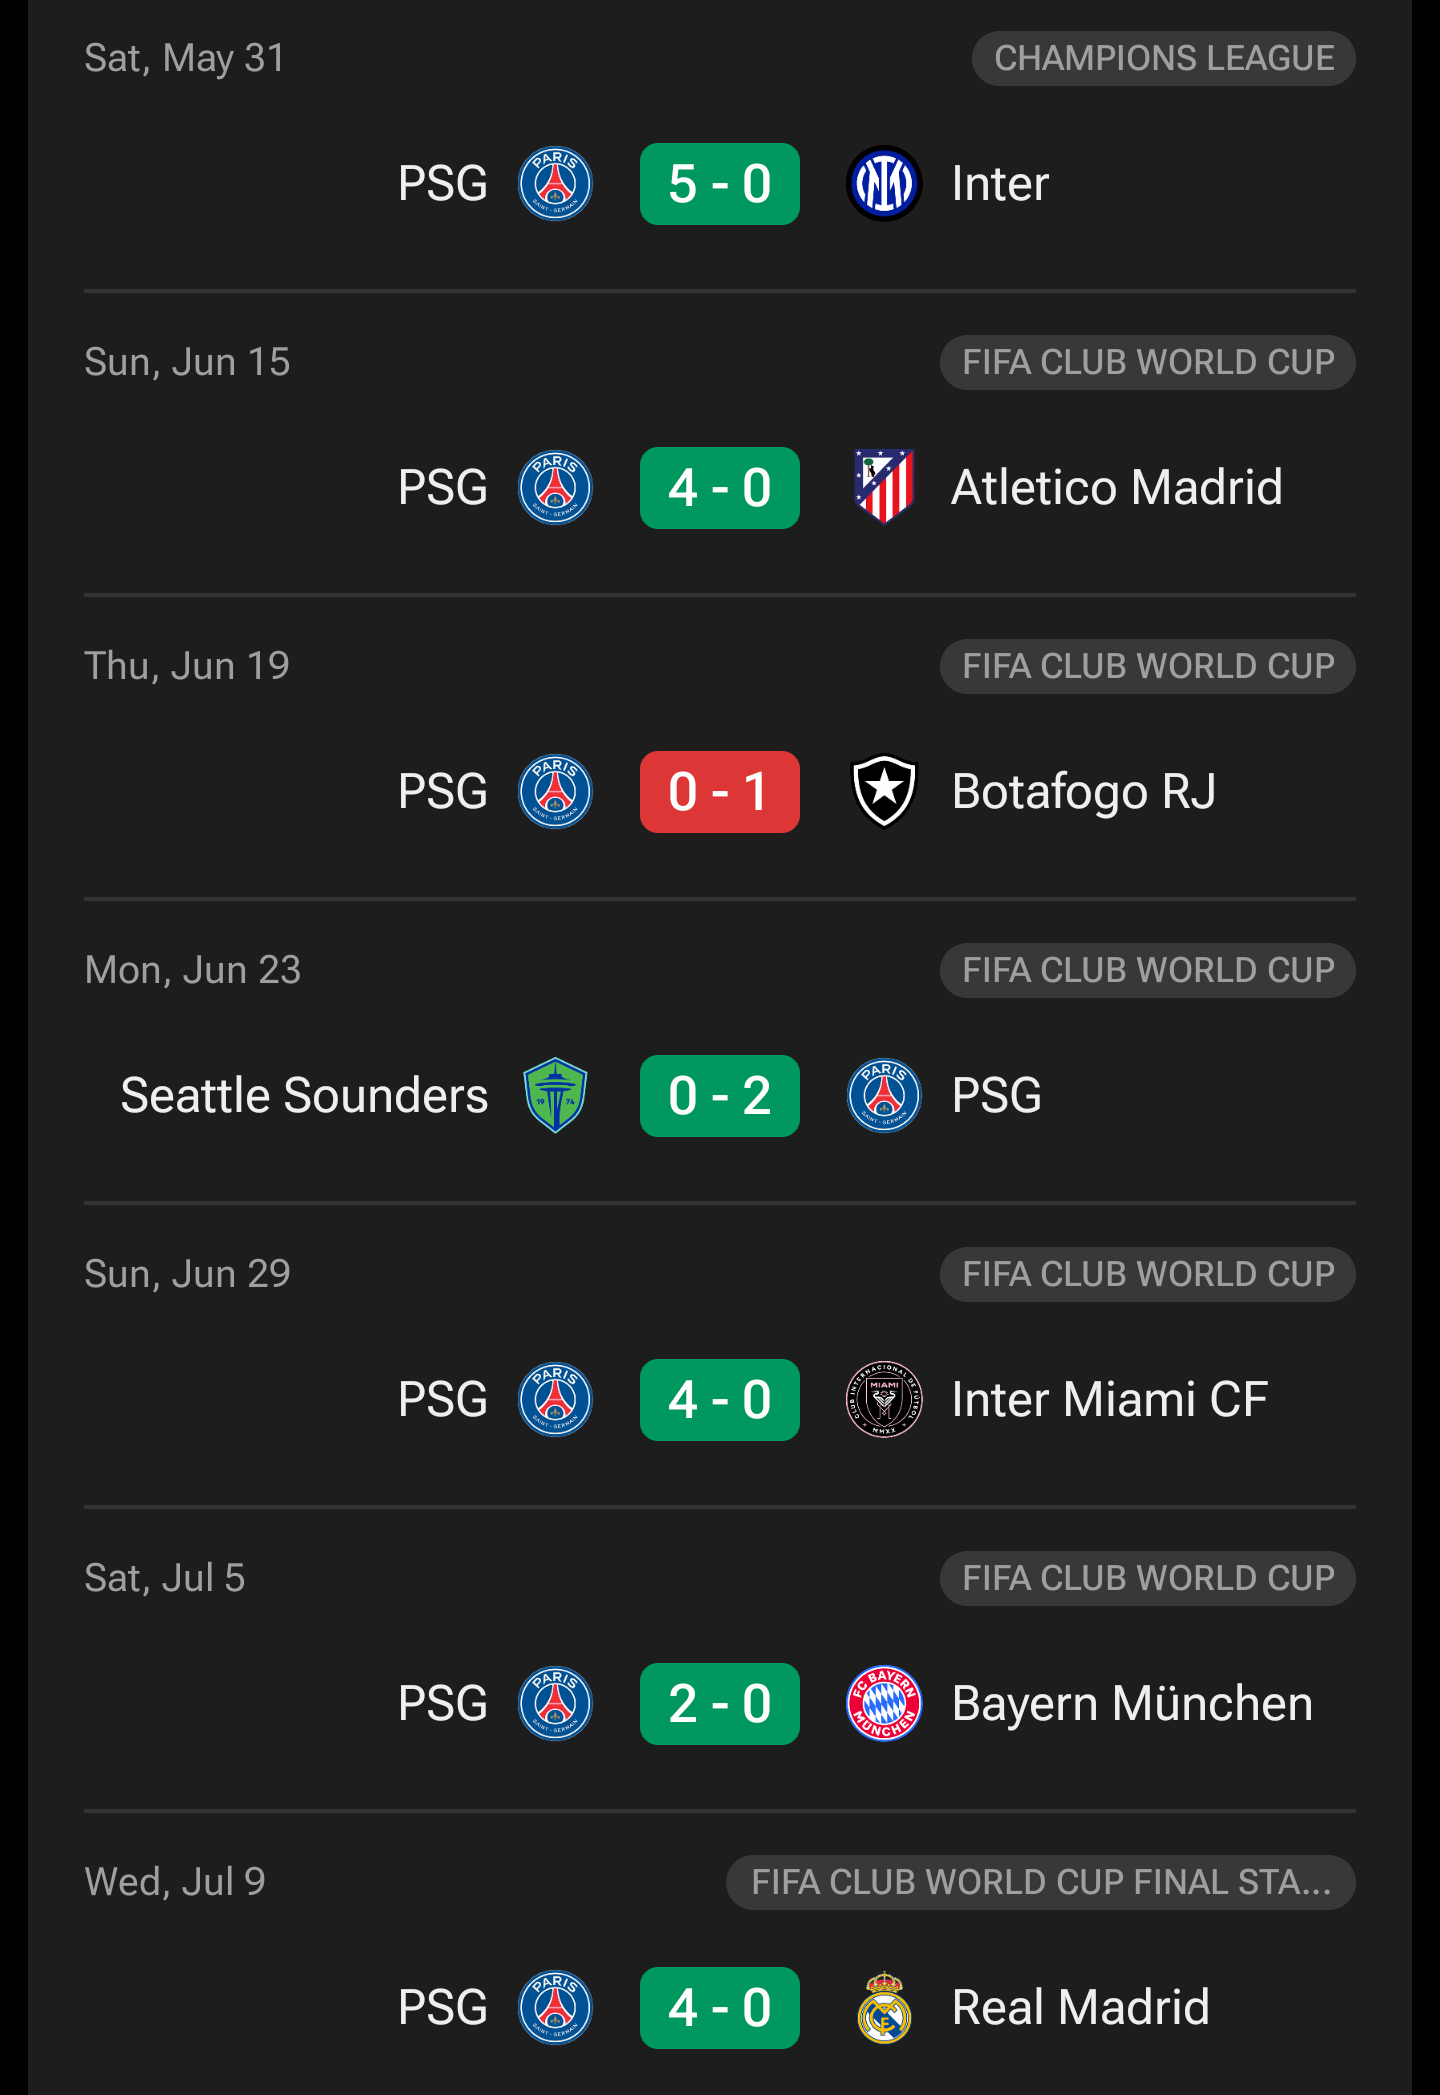Select the Inter Miami CF team name
Image resolution: width=1440 pixels, height=2095 pixels.
point(1110,1400)
